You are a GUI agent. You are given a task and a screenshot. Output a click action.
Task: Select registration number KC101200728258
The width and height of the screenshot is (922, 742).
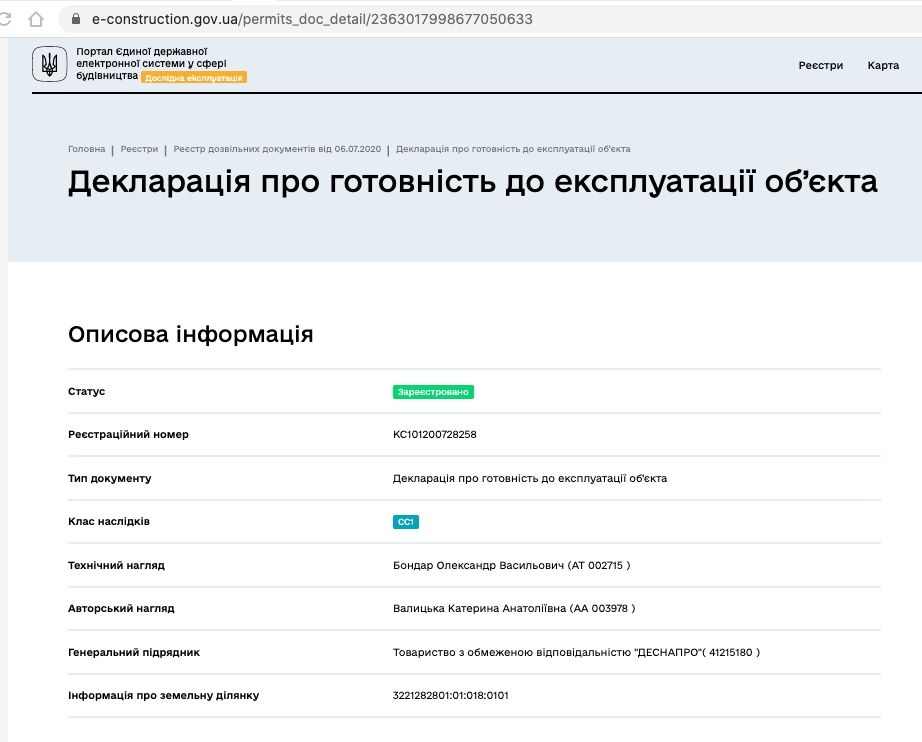pos(435,434)
